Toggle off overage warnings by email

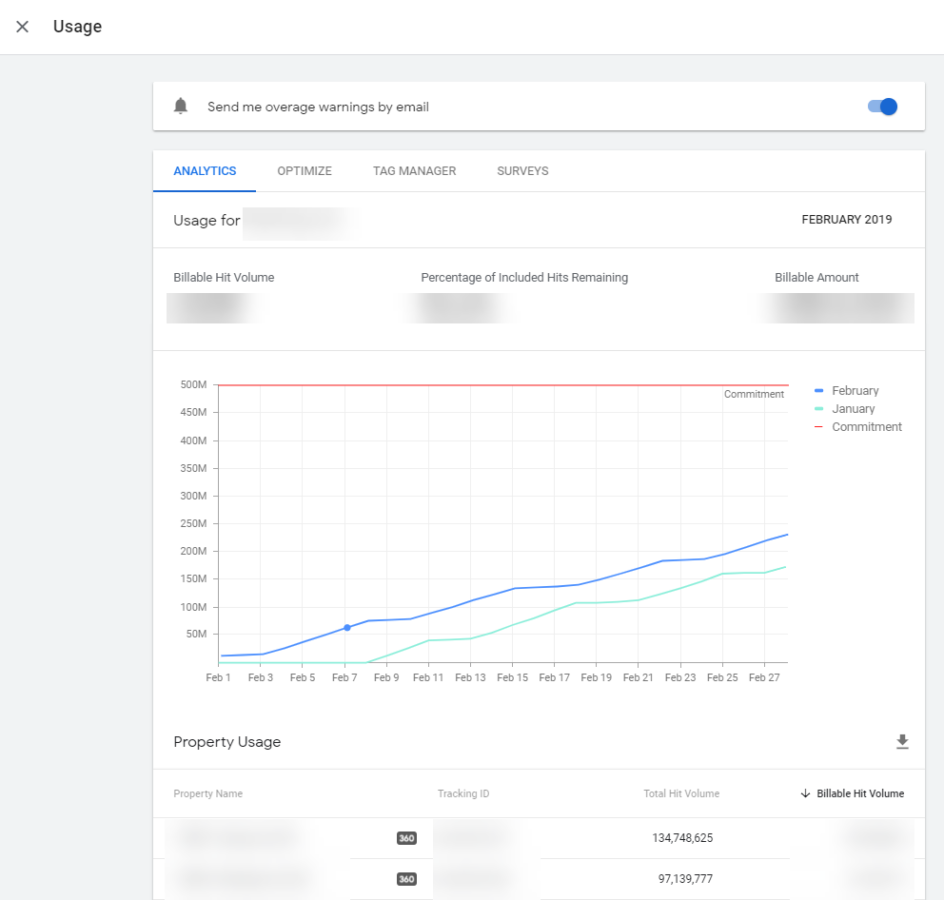(x=882, y=107)
